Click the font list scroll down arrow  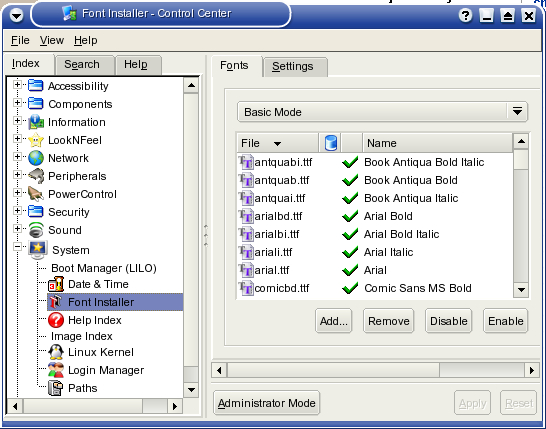pos(521,290)
